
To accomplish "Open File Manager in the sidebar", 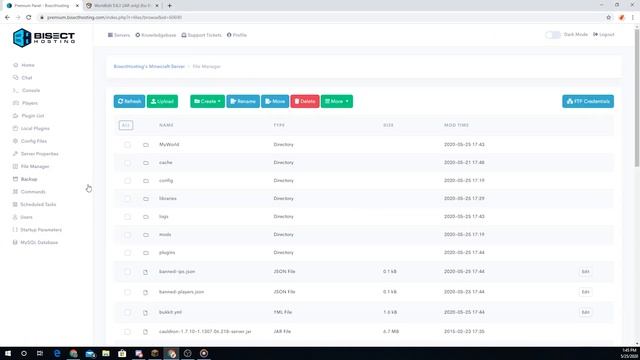I will (31, 167).
